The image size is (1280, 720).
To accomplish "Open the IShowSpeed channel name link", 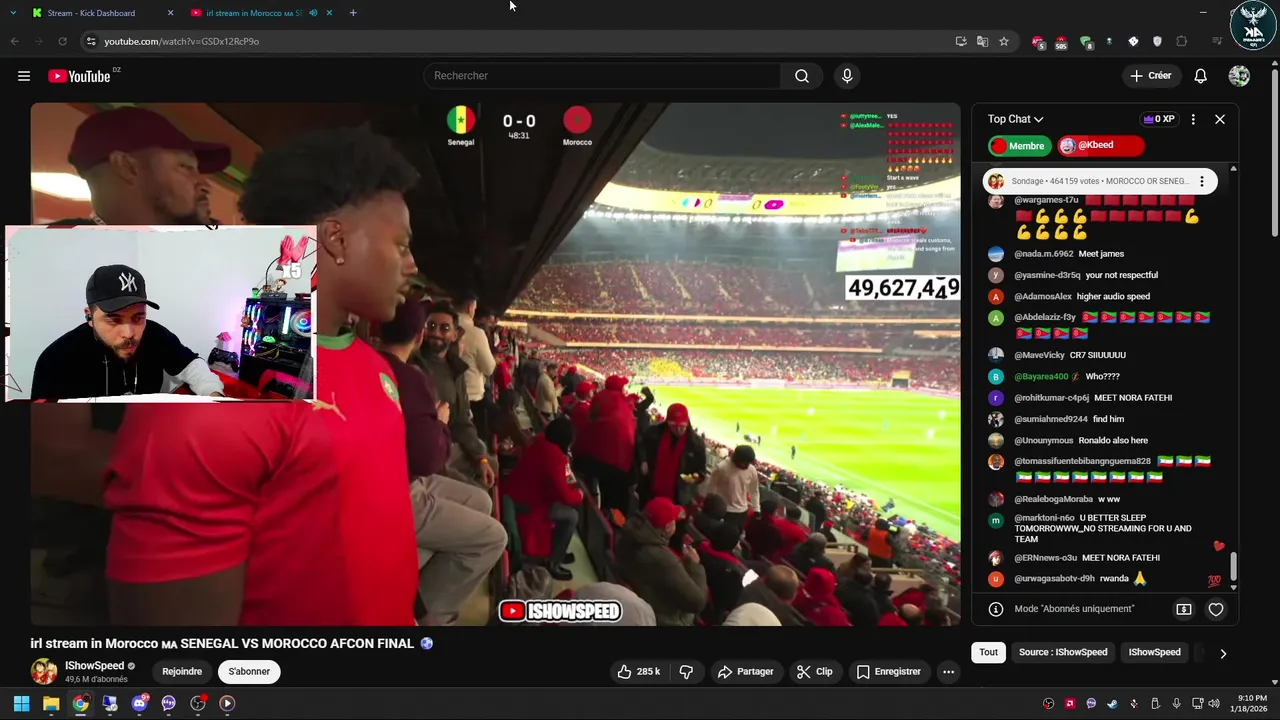I will [94, 666].
